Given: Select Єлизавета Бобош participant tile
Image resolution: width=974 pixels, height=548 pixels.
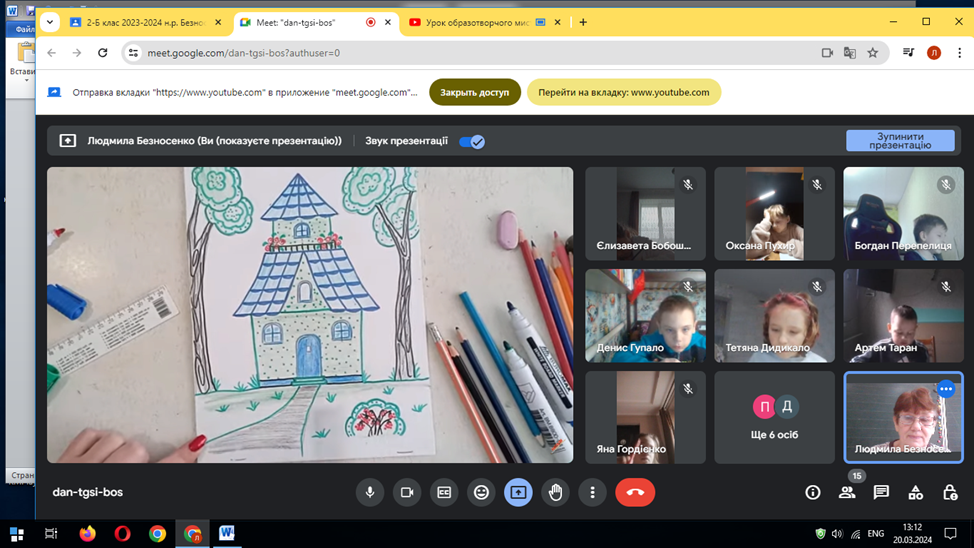Looking at the screenshot, I should [x=645, y=214].
